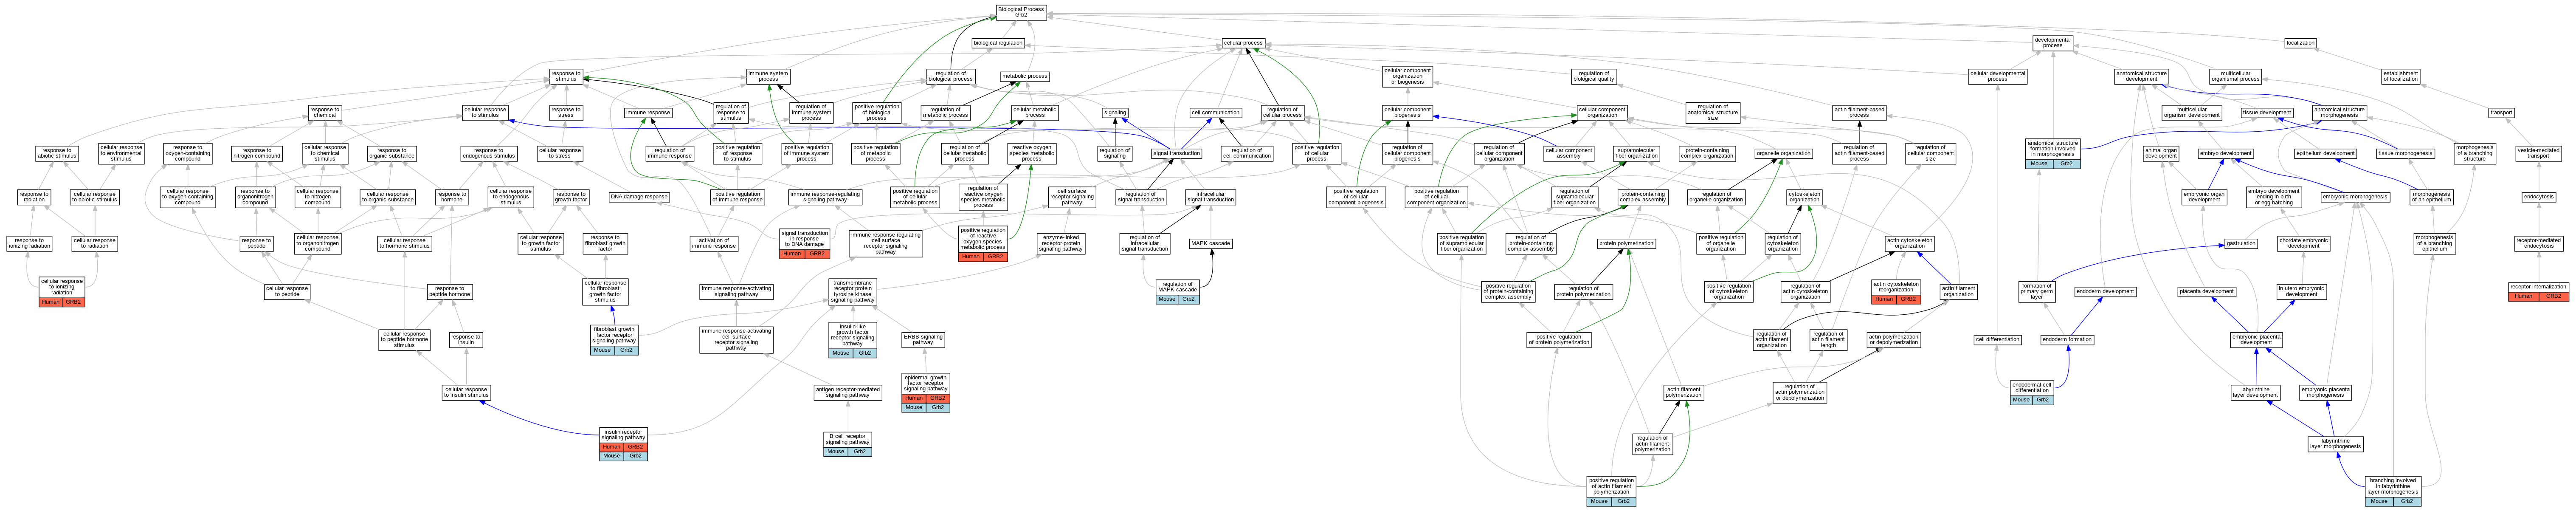The width and height of the screenshot is (2576, 511).
Task: Click the 'endocytosis' node
Action: pyautogui.click(x=2539, y=197)
